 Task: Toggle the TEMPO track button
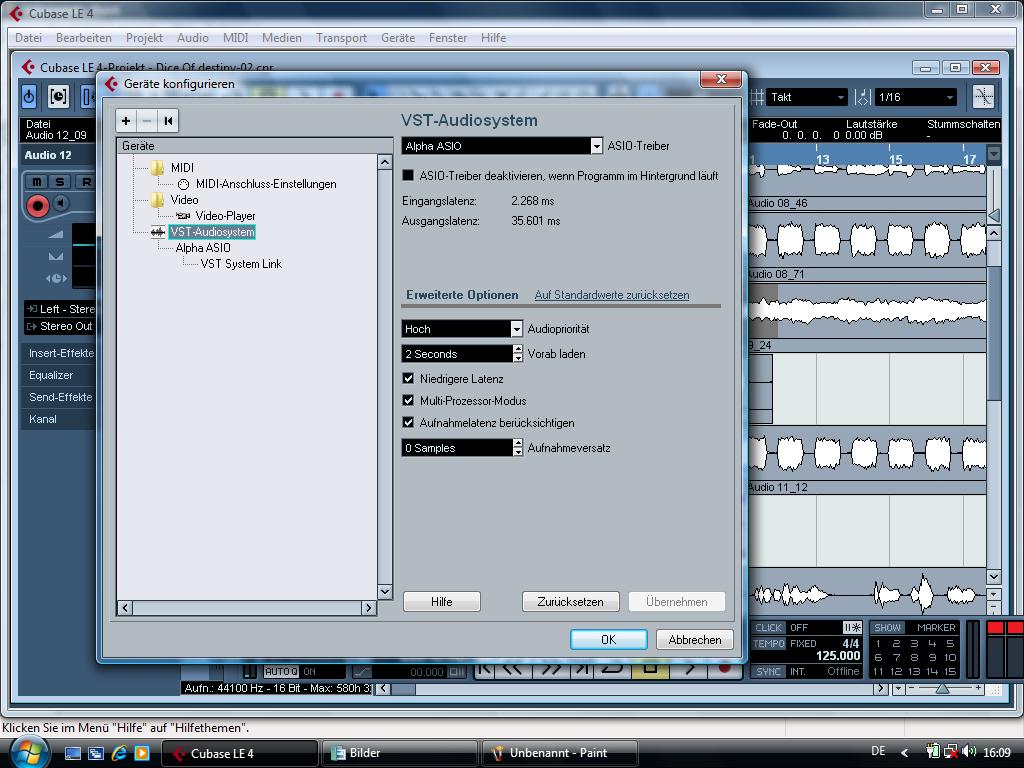click(768, 644)
